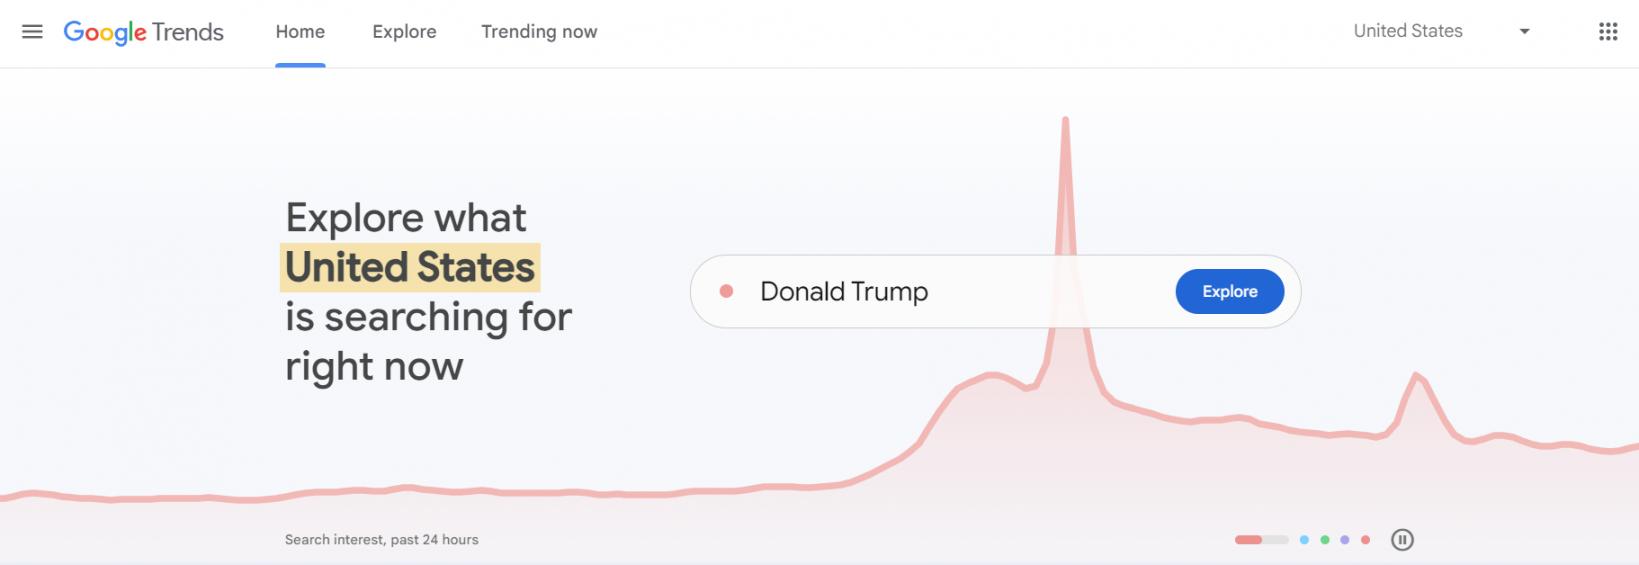Open the hamburger main menu
1639x565 pixels.
pyautogui.click(x=32, y=31)
